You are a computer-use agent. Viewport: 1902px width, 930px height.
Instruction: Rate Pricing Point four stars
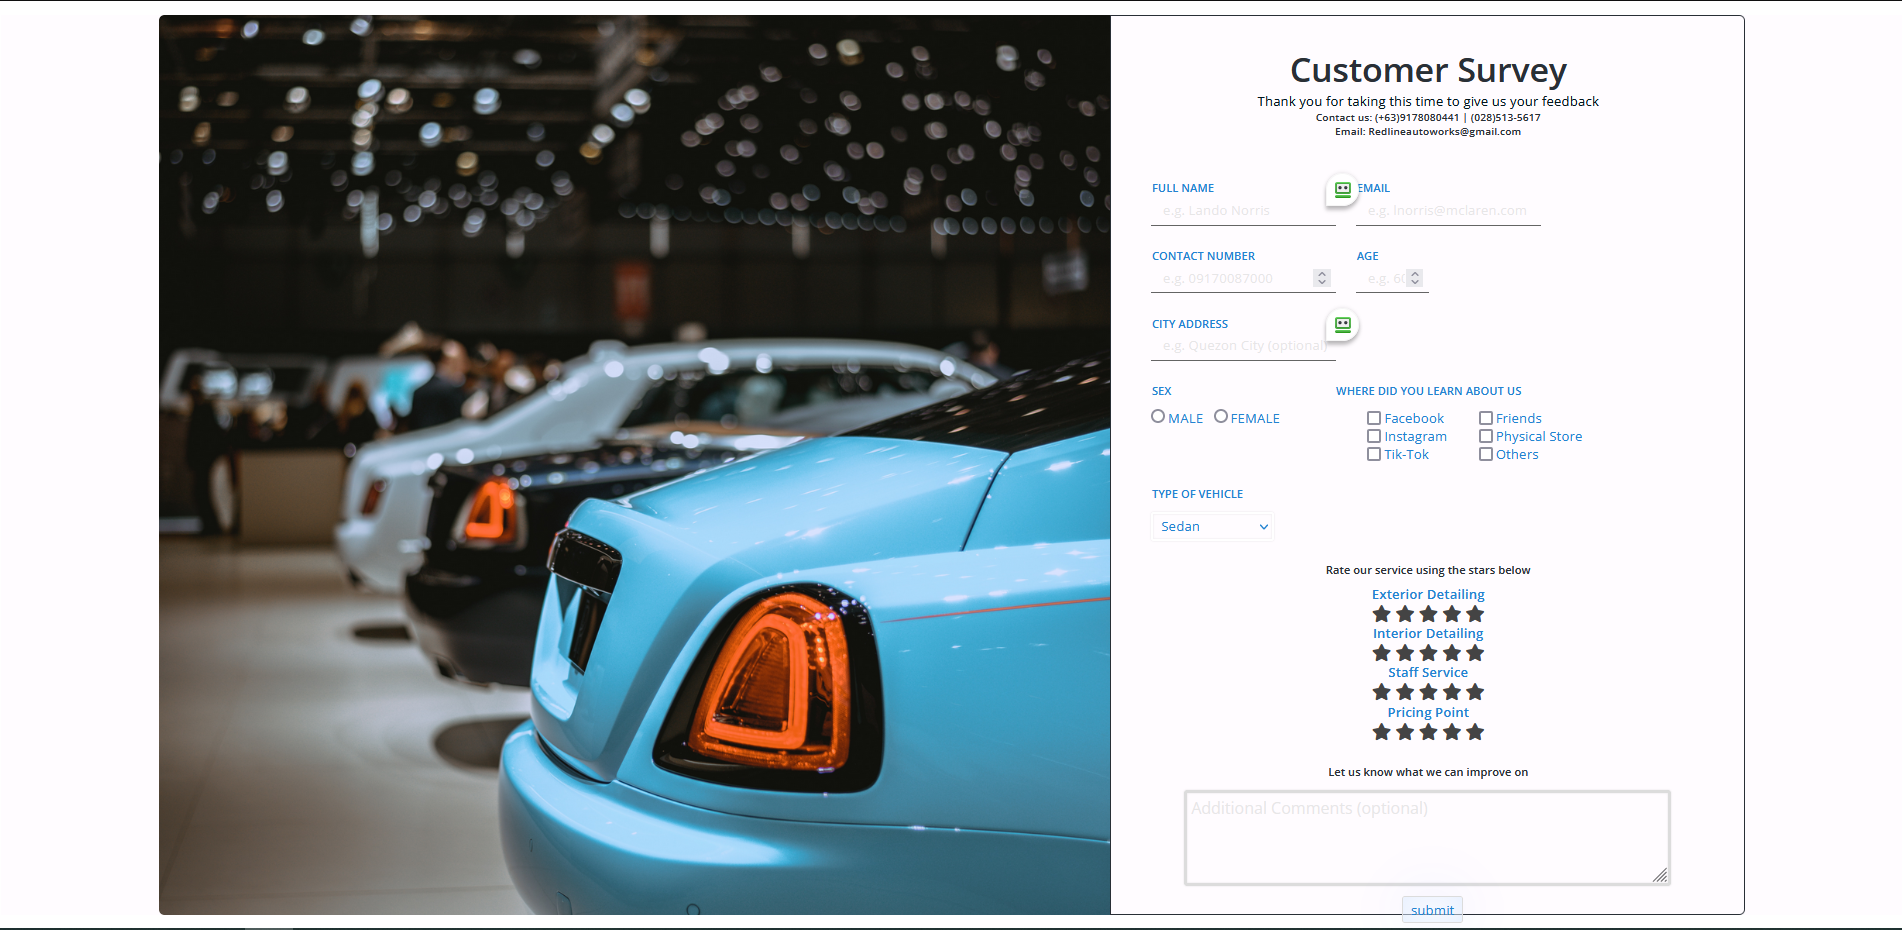tap(1452, 732)
